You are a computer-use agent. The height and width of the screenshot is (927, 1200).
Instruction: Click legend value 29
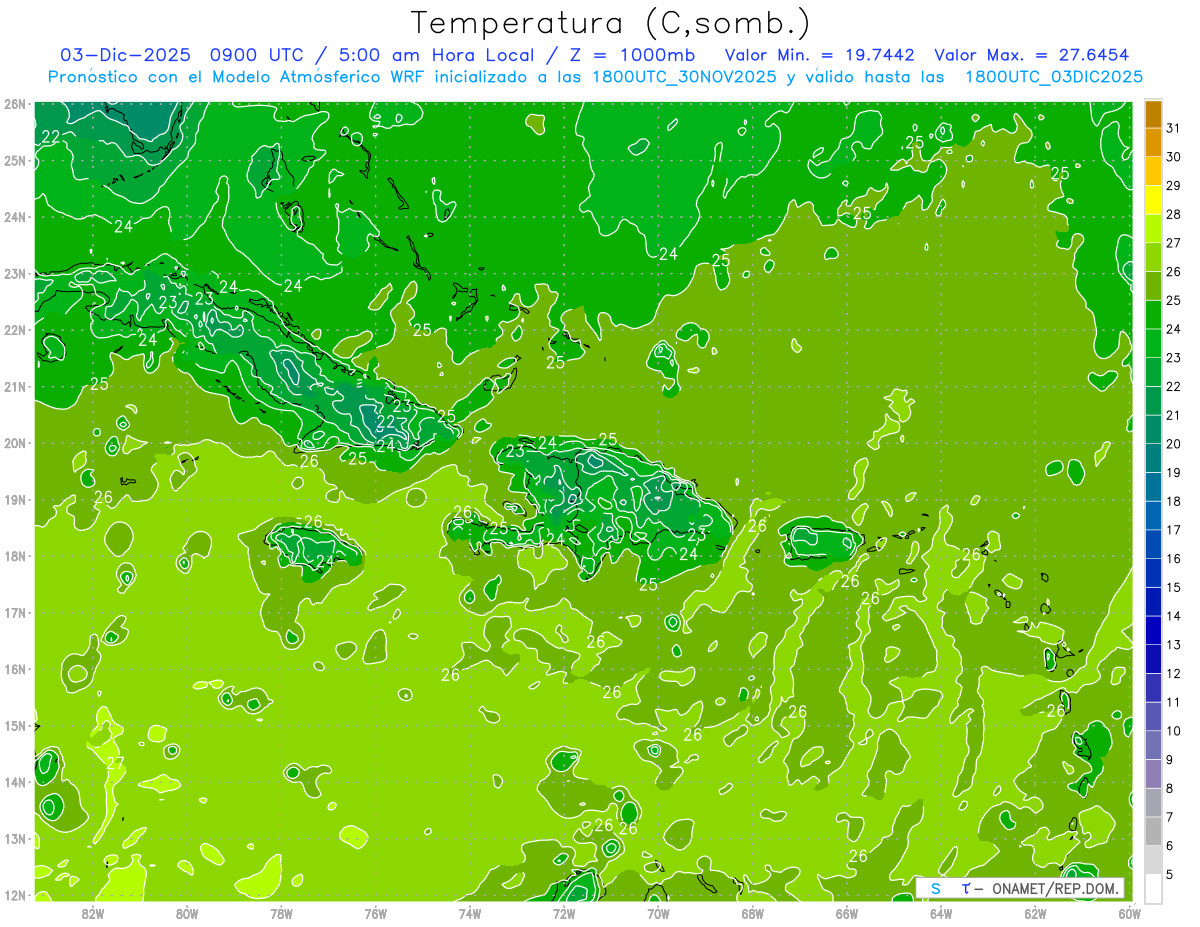pyautogui.click(x=1173, y=186)
